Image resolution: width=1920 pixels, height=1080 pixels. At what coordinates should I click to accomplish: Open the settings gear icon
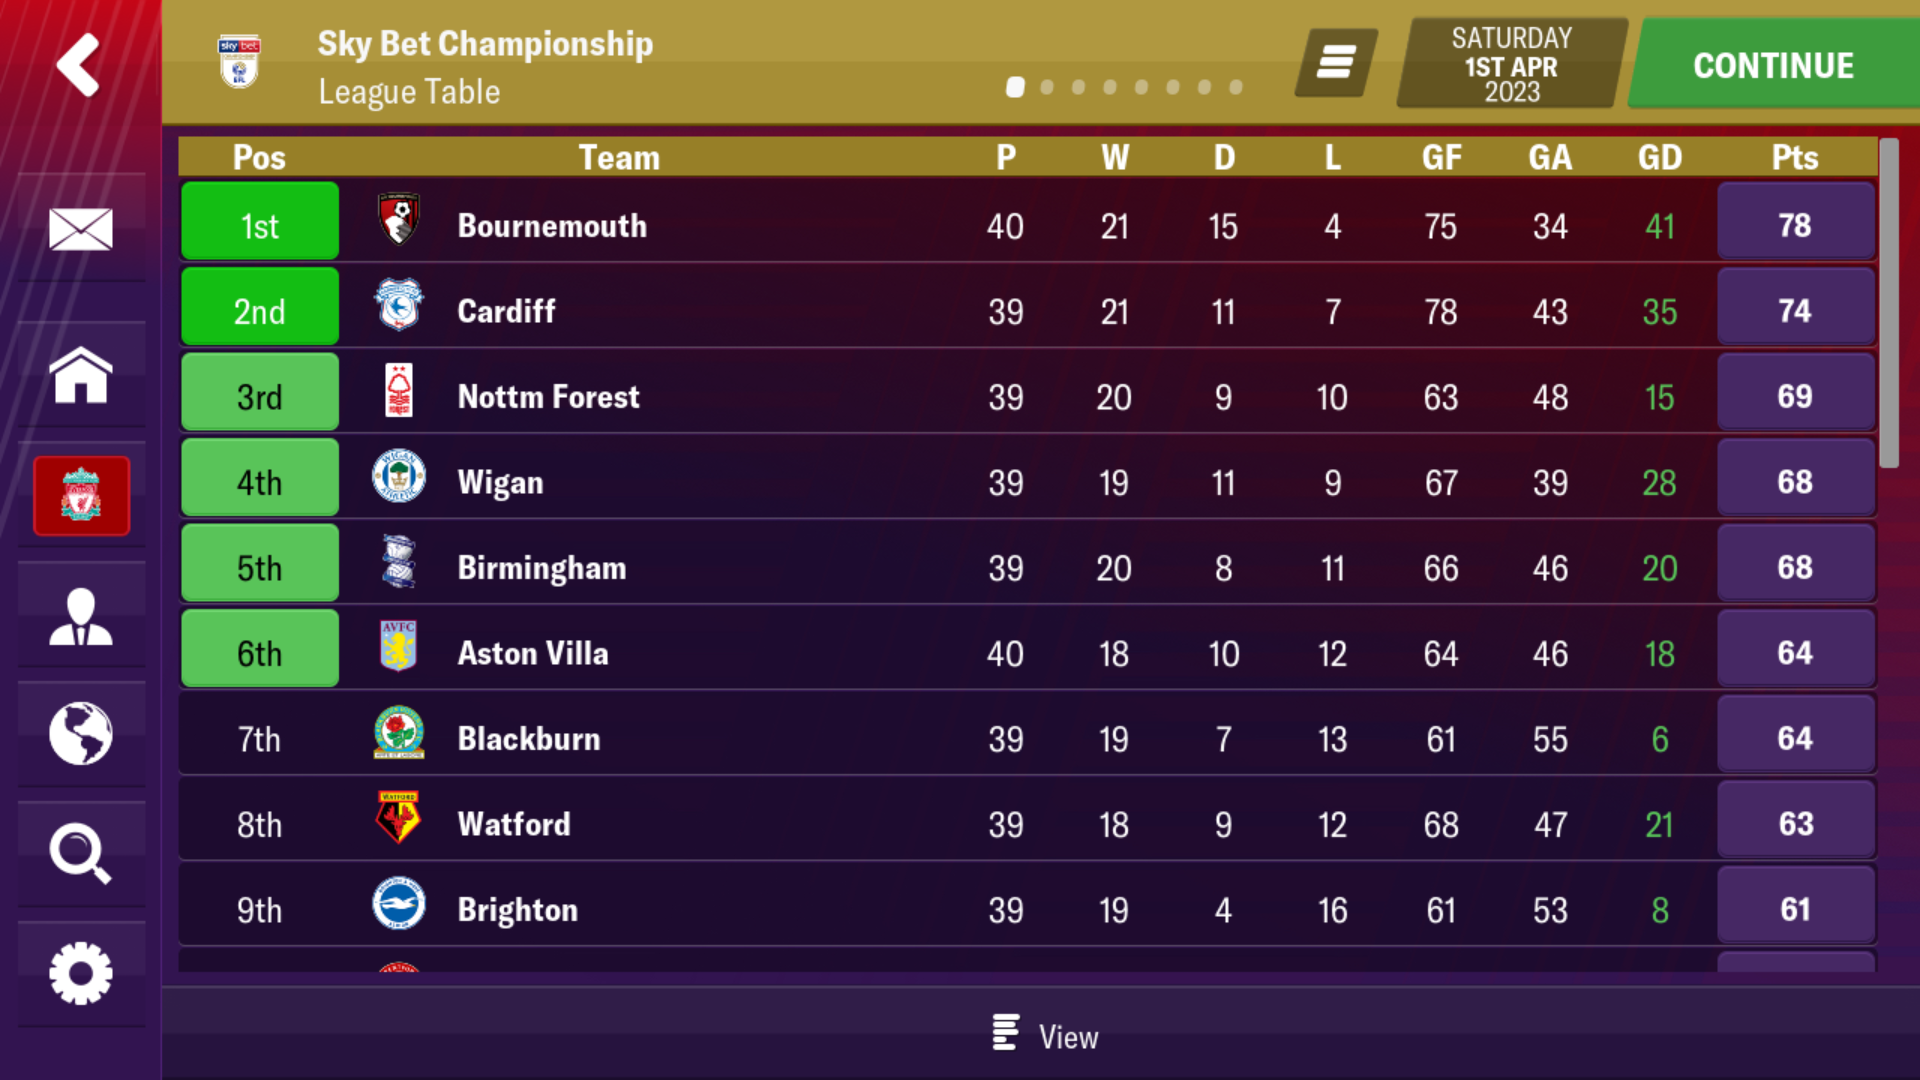[x=81, y=973]
